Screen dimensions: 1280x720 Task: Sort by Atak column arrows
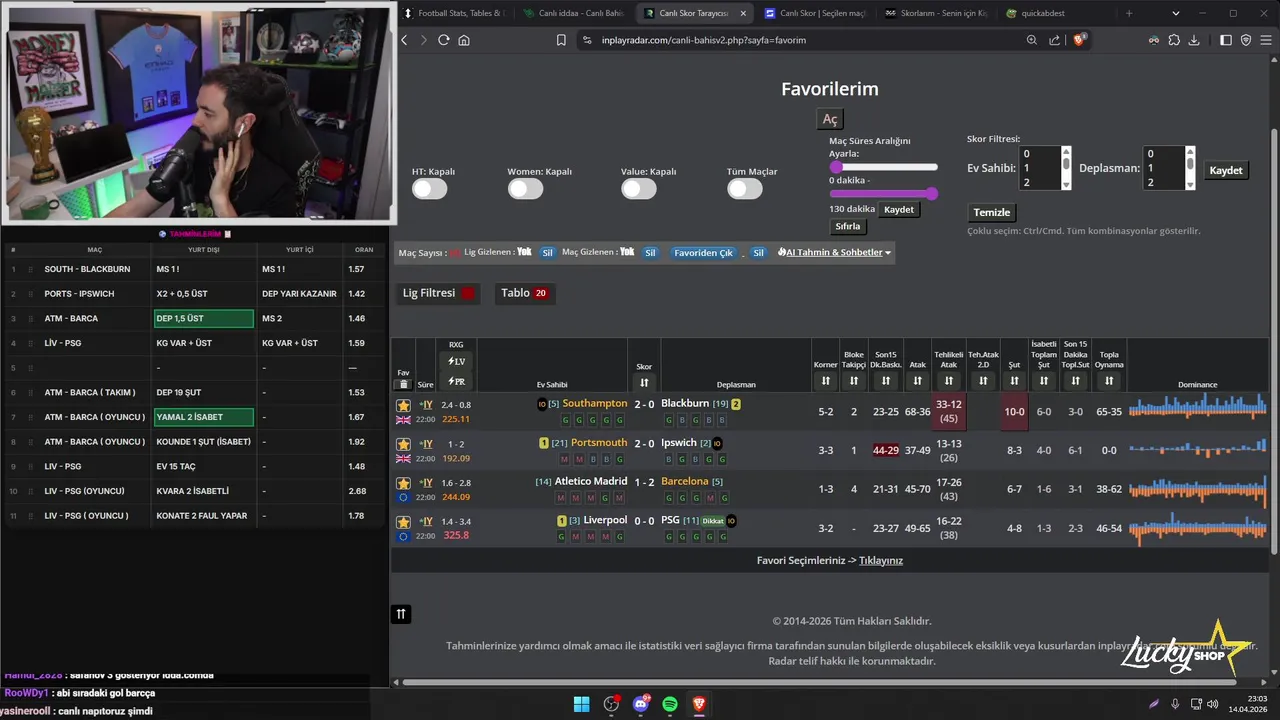coord(918,381)
